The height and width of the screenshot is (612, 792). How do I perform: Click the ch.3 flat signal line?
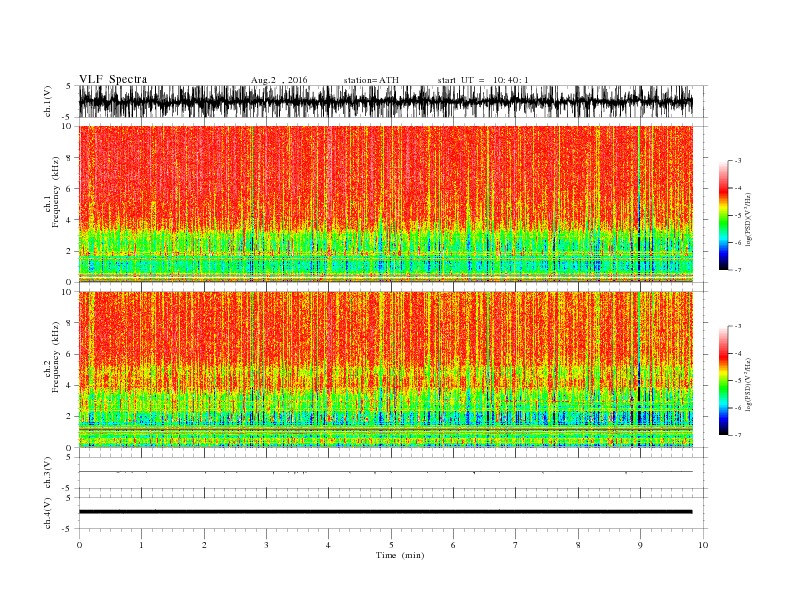(x=385, y=472)
